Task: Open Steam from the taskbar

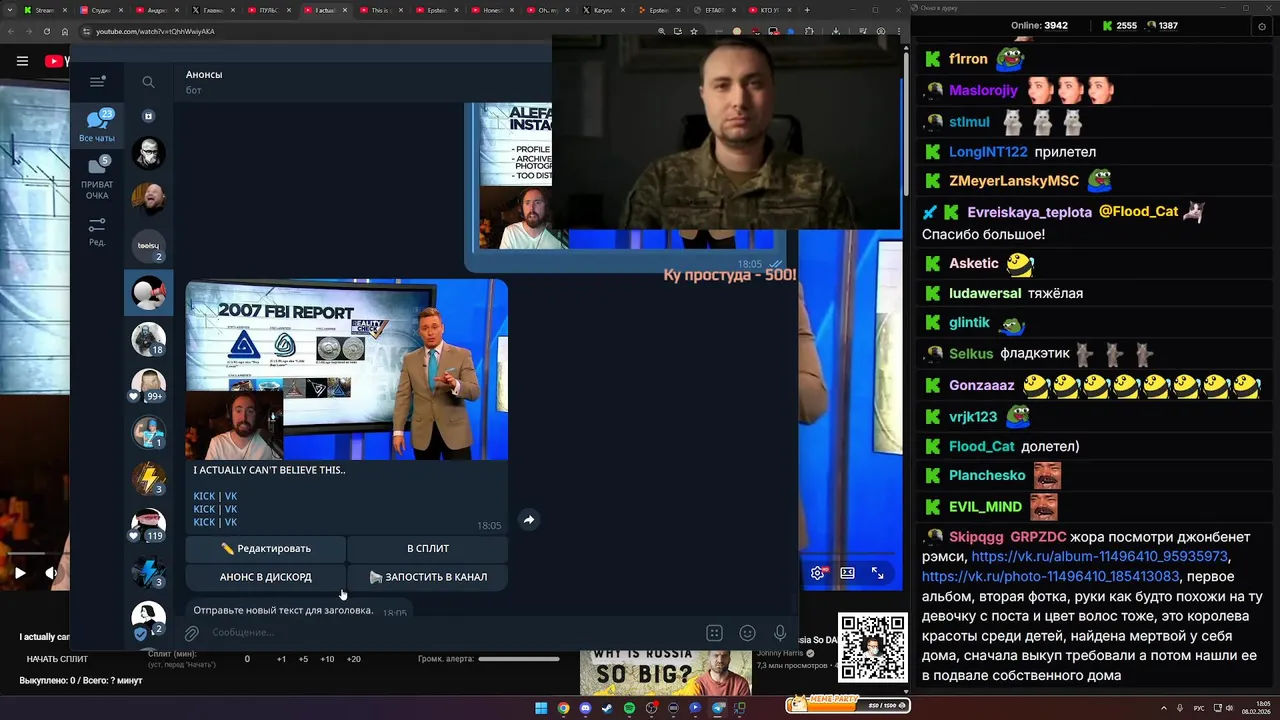Action: tap(607, 708)
